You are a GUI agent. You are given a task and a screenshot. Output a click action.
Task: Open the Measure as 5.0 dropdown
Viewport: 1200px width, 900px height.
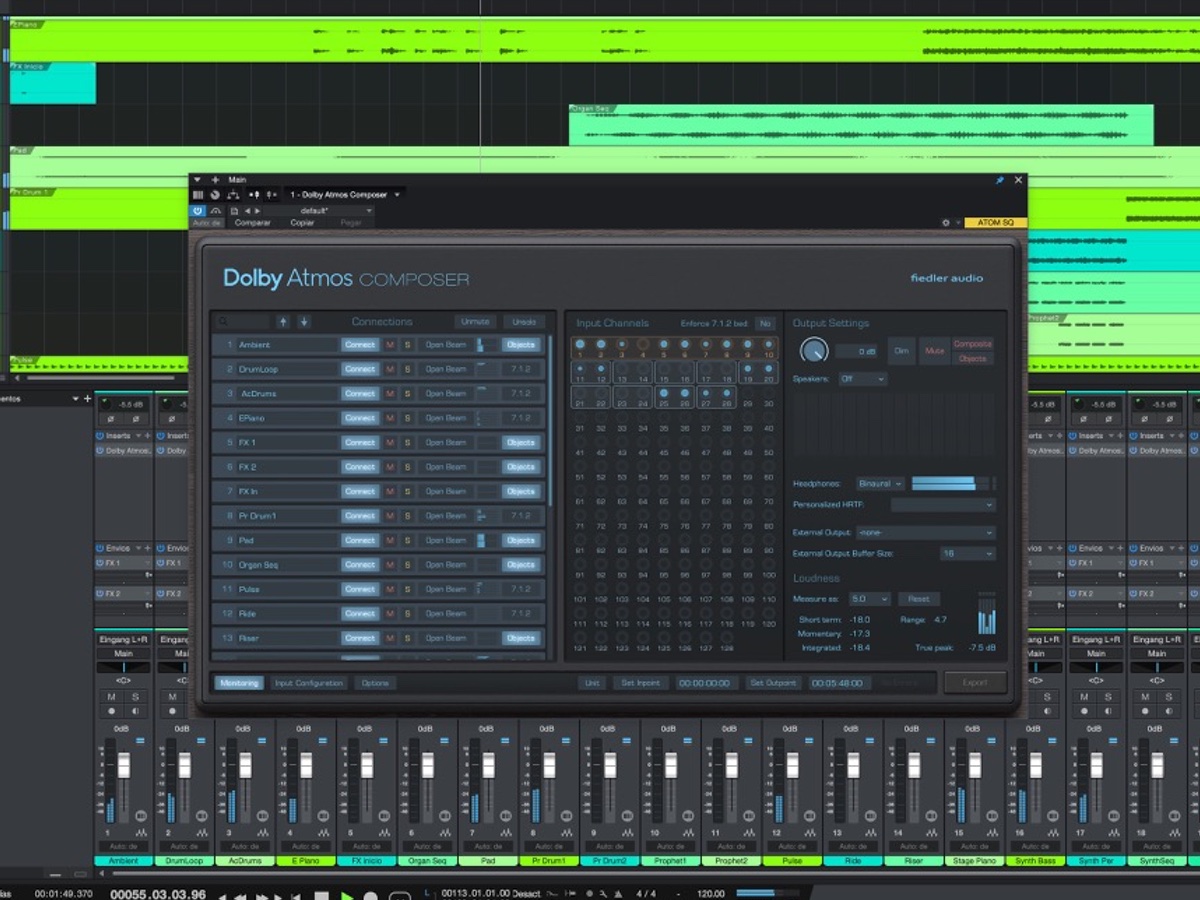click(869, 599)
